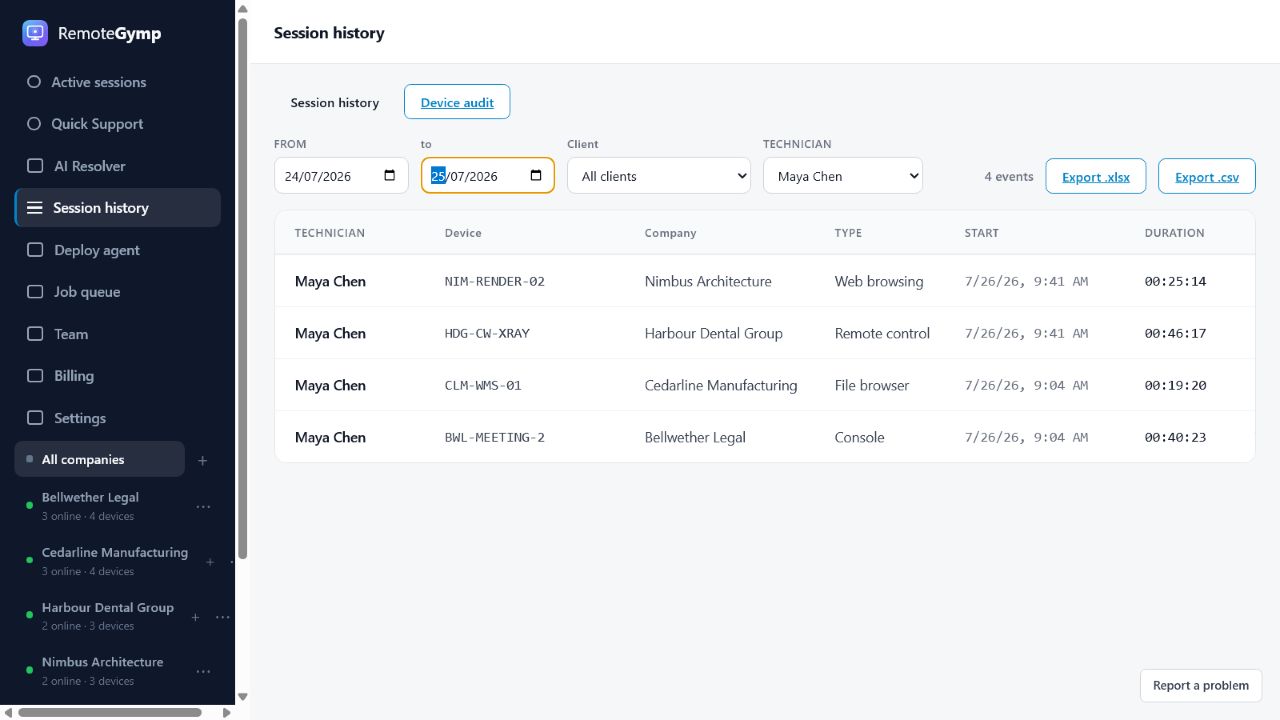Open Harbour Dental Group more options menu

(x=223, y=617)
